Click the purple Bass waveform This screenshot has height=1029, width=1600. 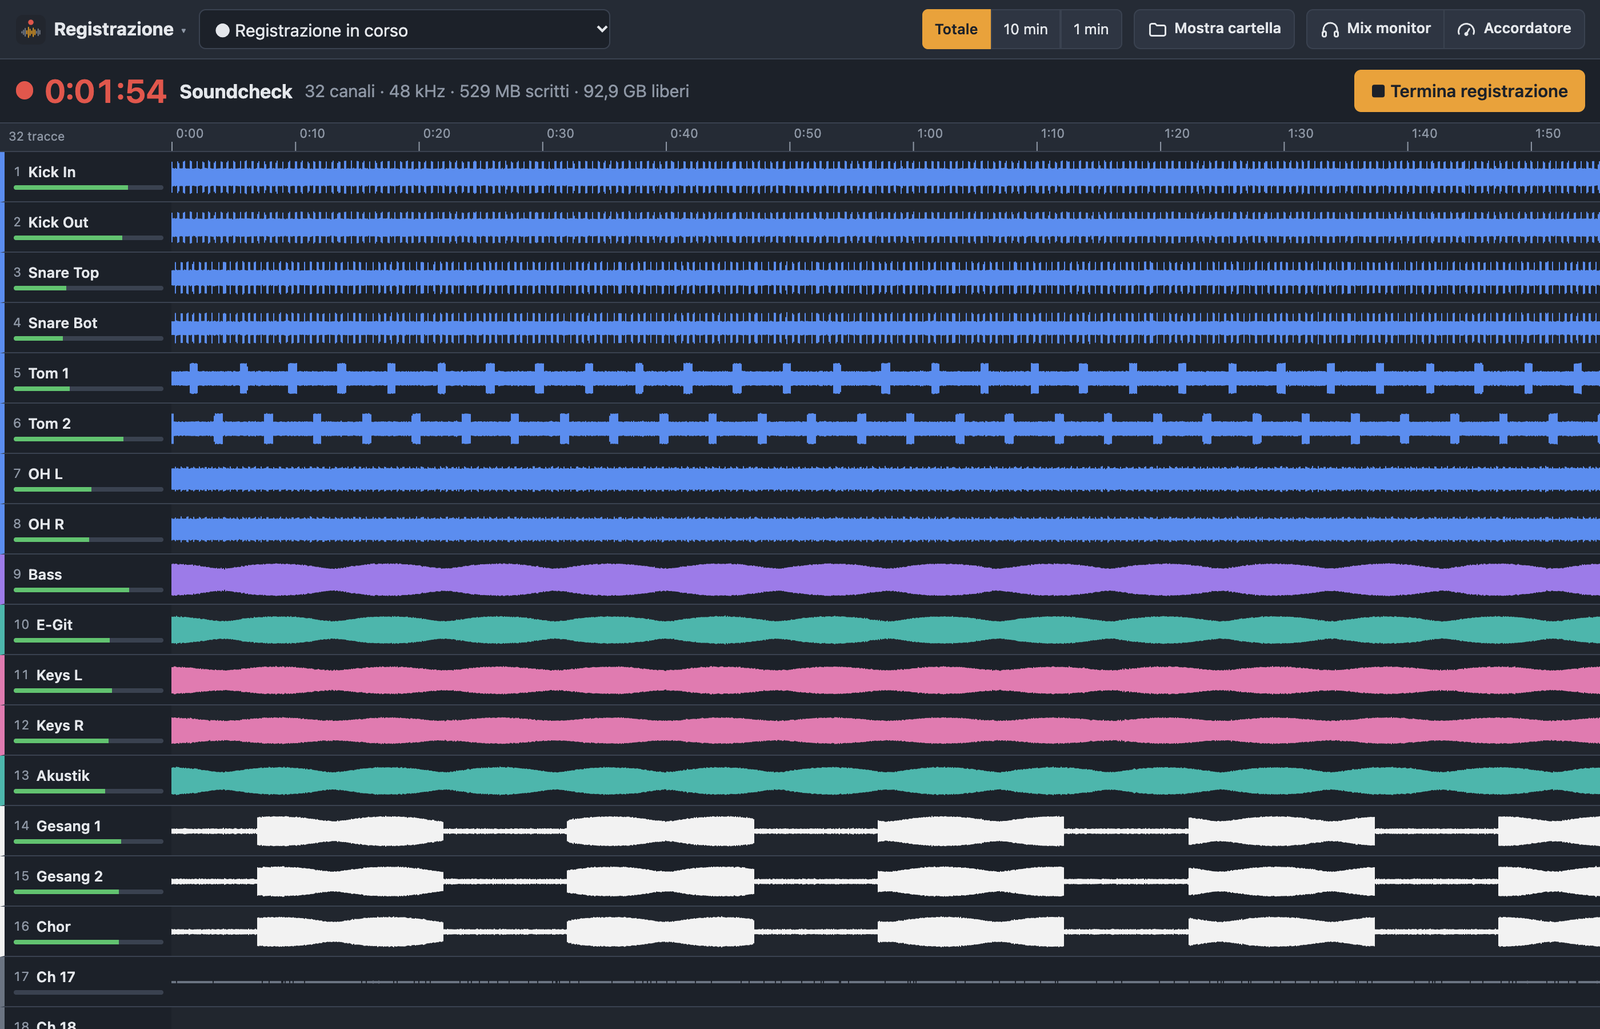click(885, 580)
